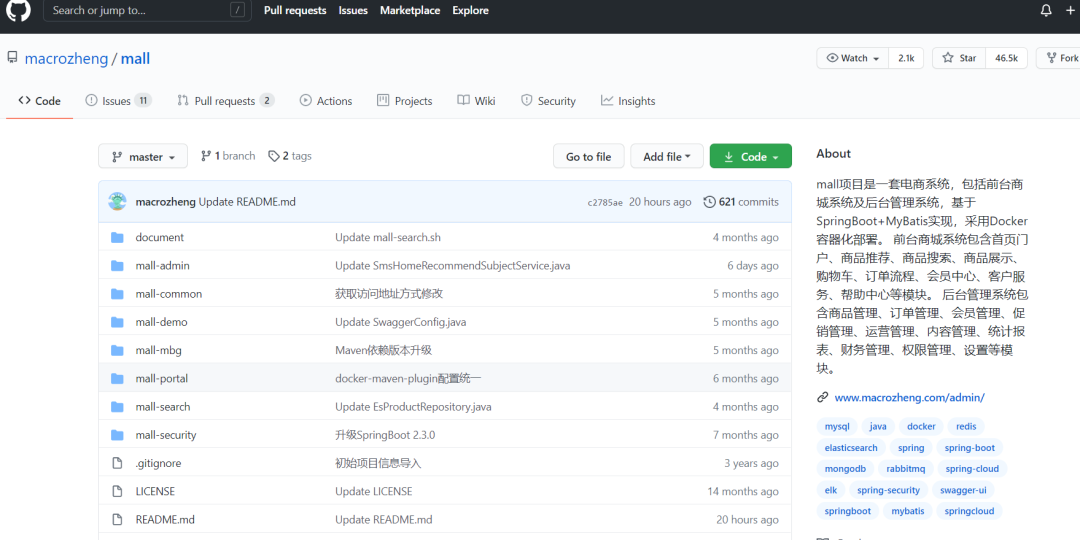Viewport: 1080px width, 540px height.
Task: View the 46.5k stargazers count
Action: click(1006, 59)
